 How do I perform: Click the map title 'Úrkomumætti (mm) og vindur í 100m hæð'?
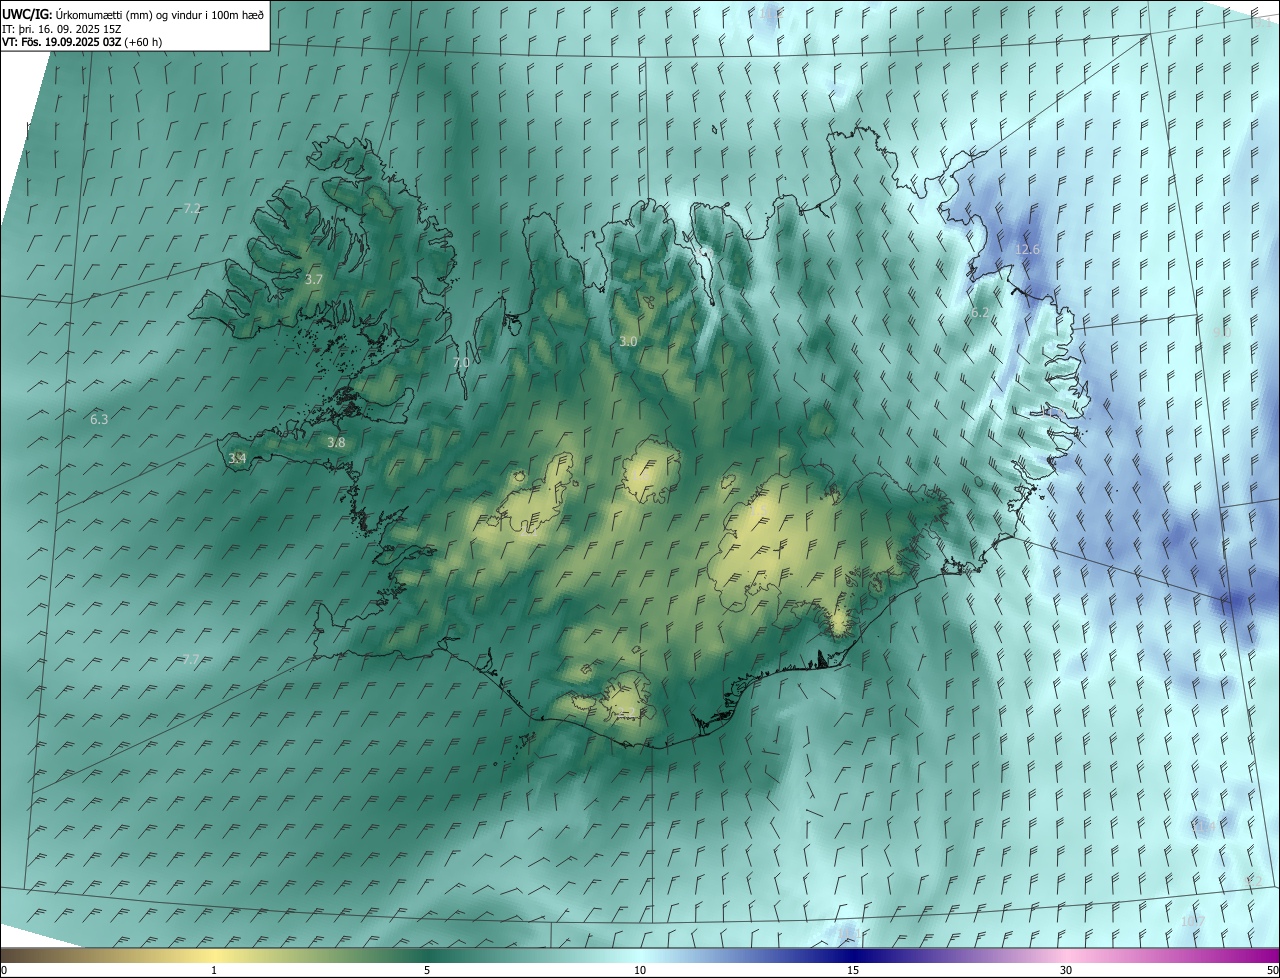pos(159,14)
